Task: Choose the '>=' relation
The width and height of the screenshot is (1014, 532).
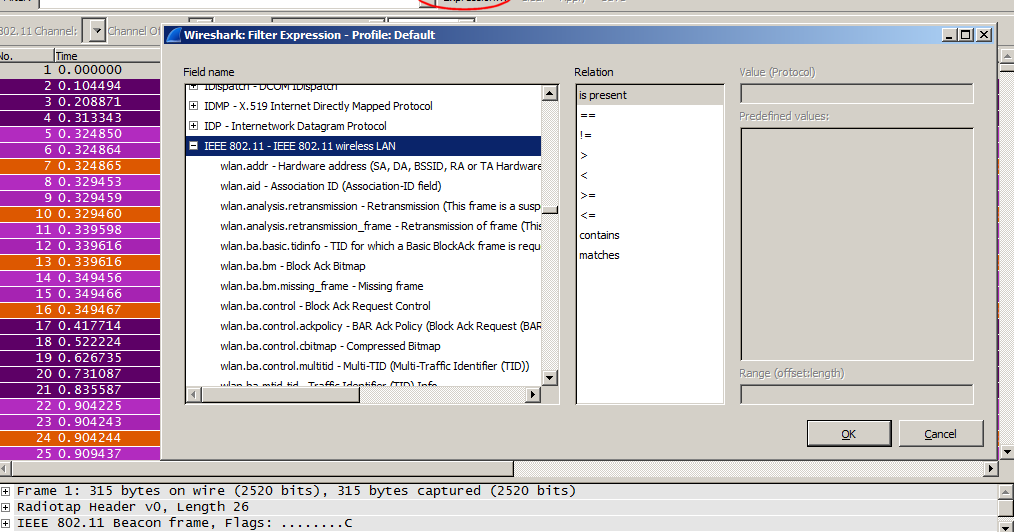Action: pyautogui.click(x=649, y=195)
